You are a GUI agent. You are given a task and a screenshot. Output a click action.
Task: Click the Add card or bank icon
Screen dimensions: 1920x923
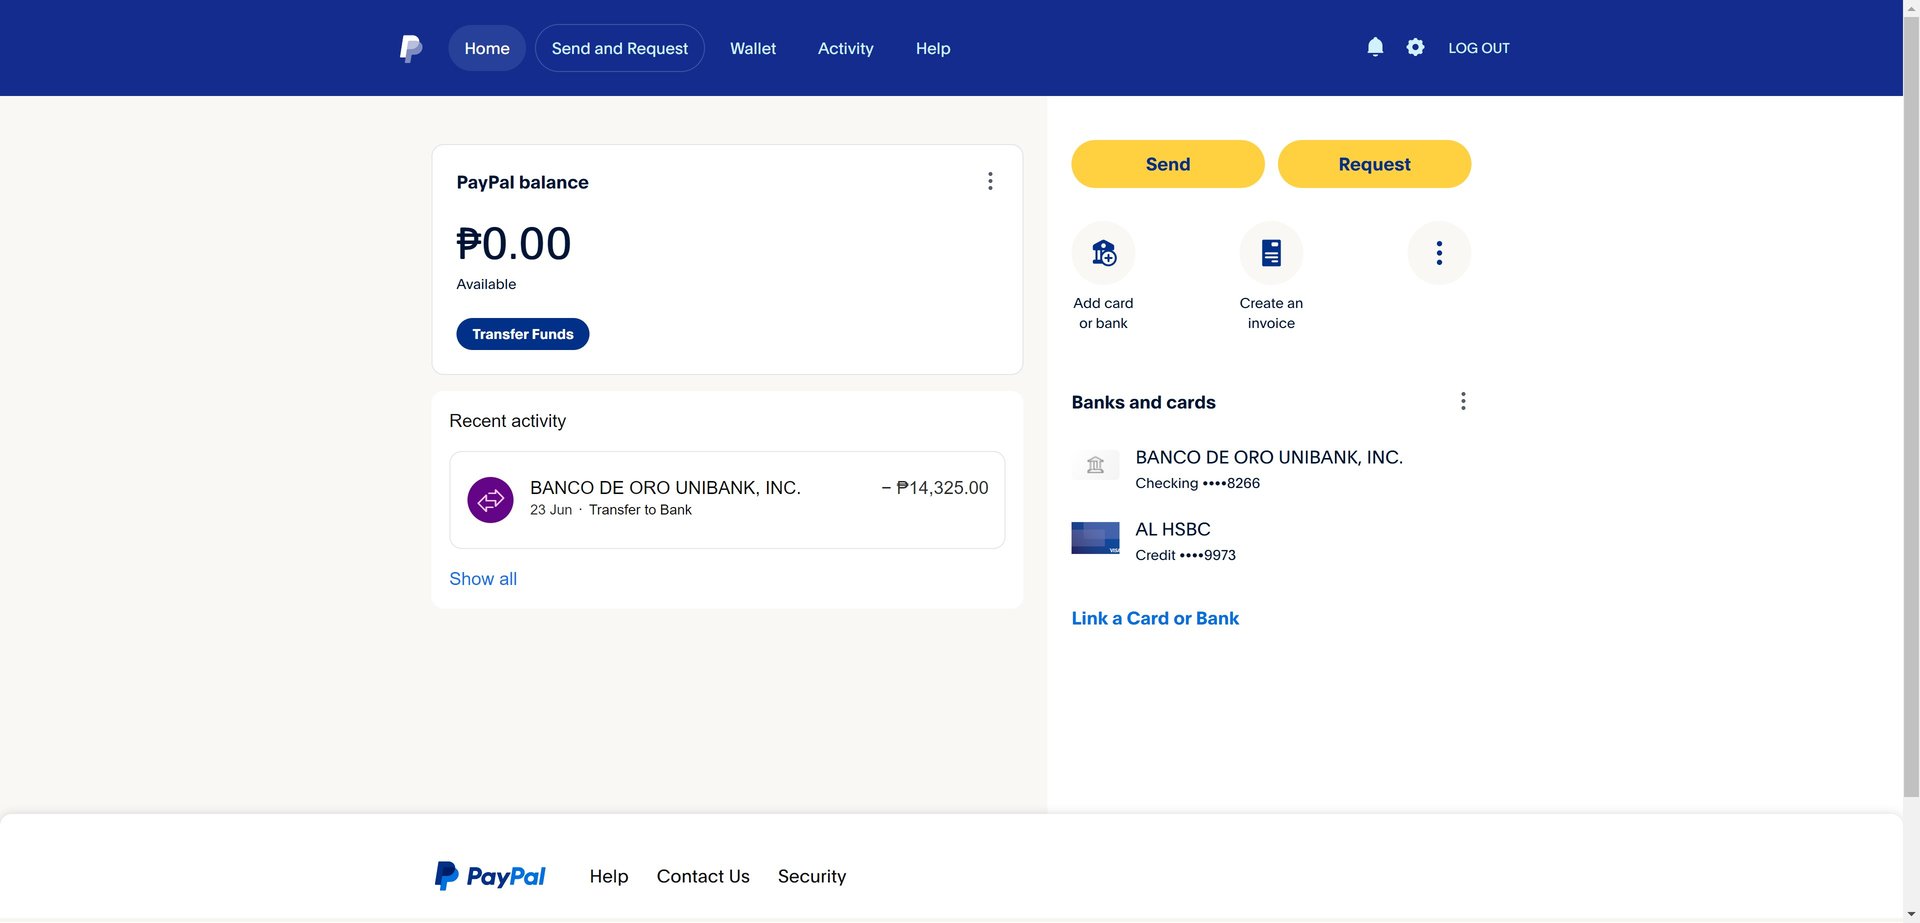pyautogui.click(x=1103, y=253)
